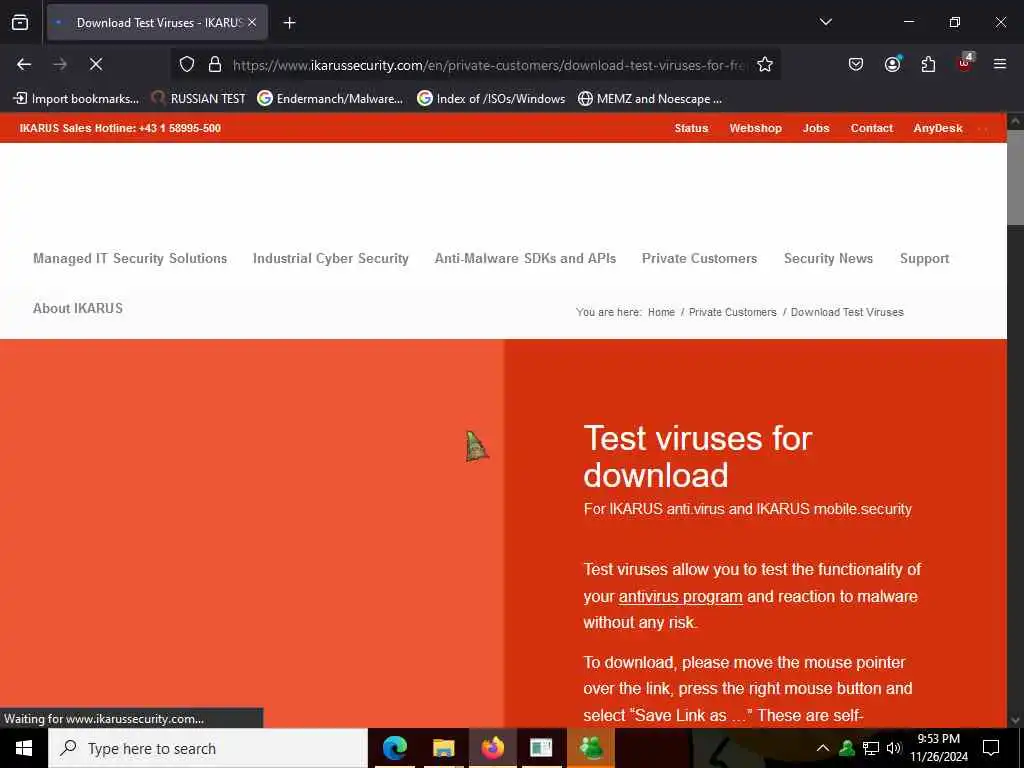The width and height of the screenshot is (1024, 768).
Task: Launch Microsoft Edge from taskbar
Action: (x=394, y=748)
